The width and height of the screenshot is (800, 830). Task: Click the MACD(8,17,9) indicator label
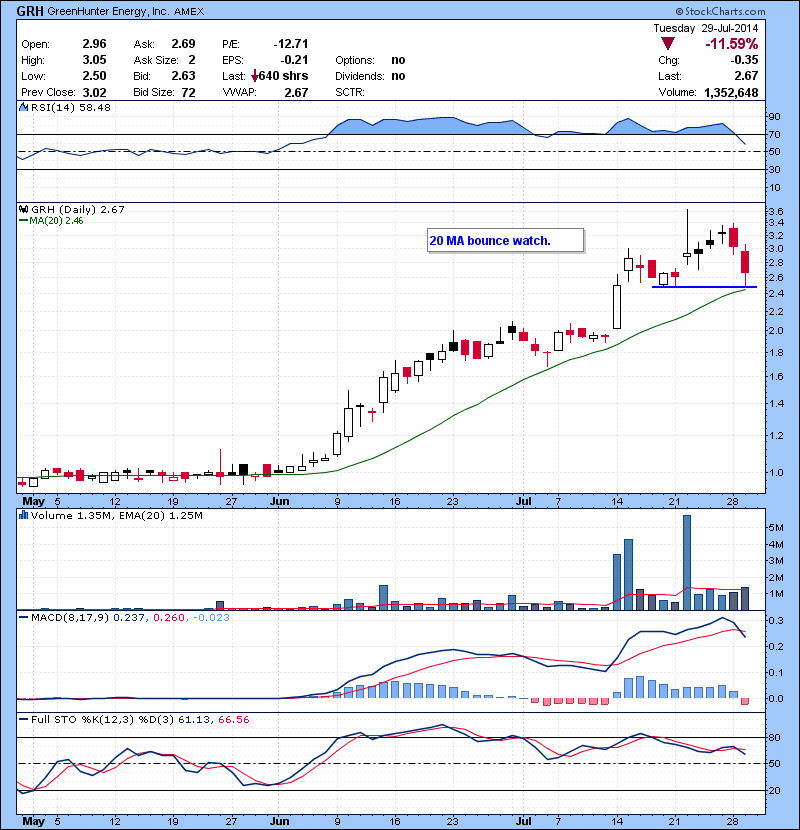coord(70,618)
